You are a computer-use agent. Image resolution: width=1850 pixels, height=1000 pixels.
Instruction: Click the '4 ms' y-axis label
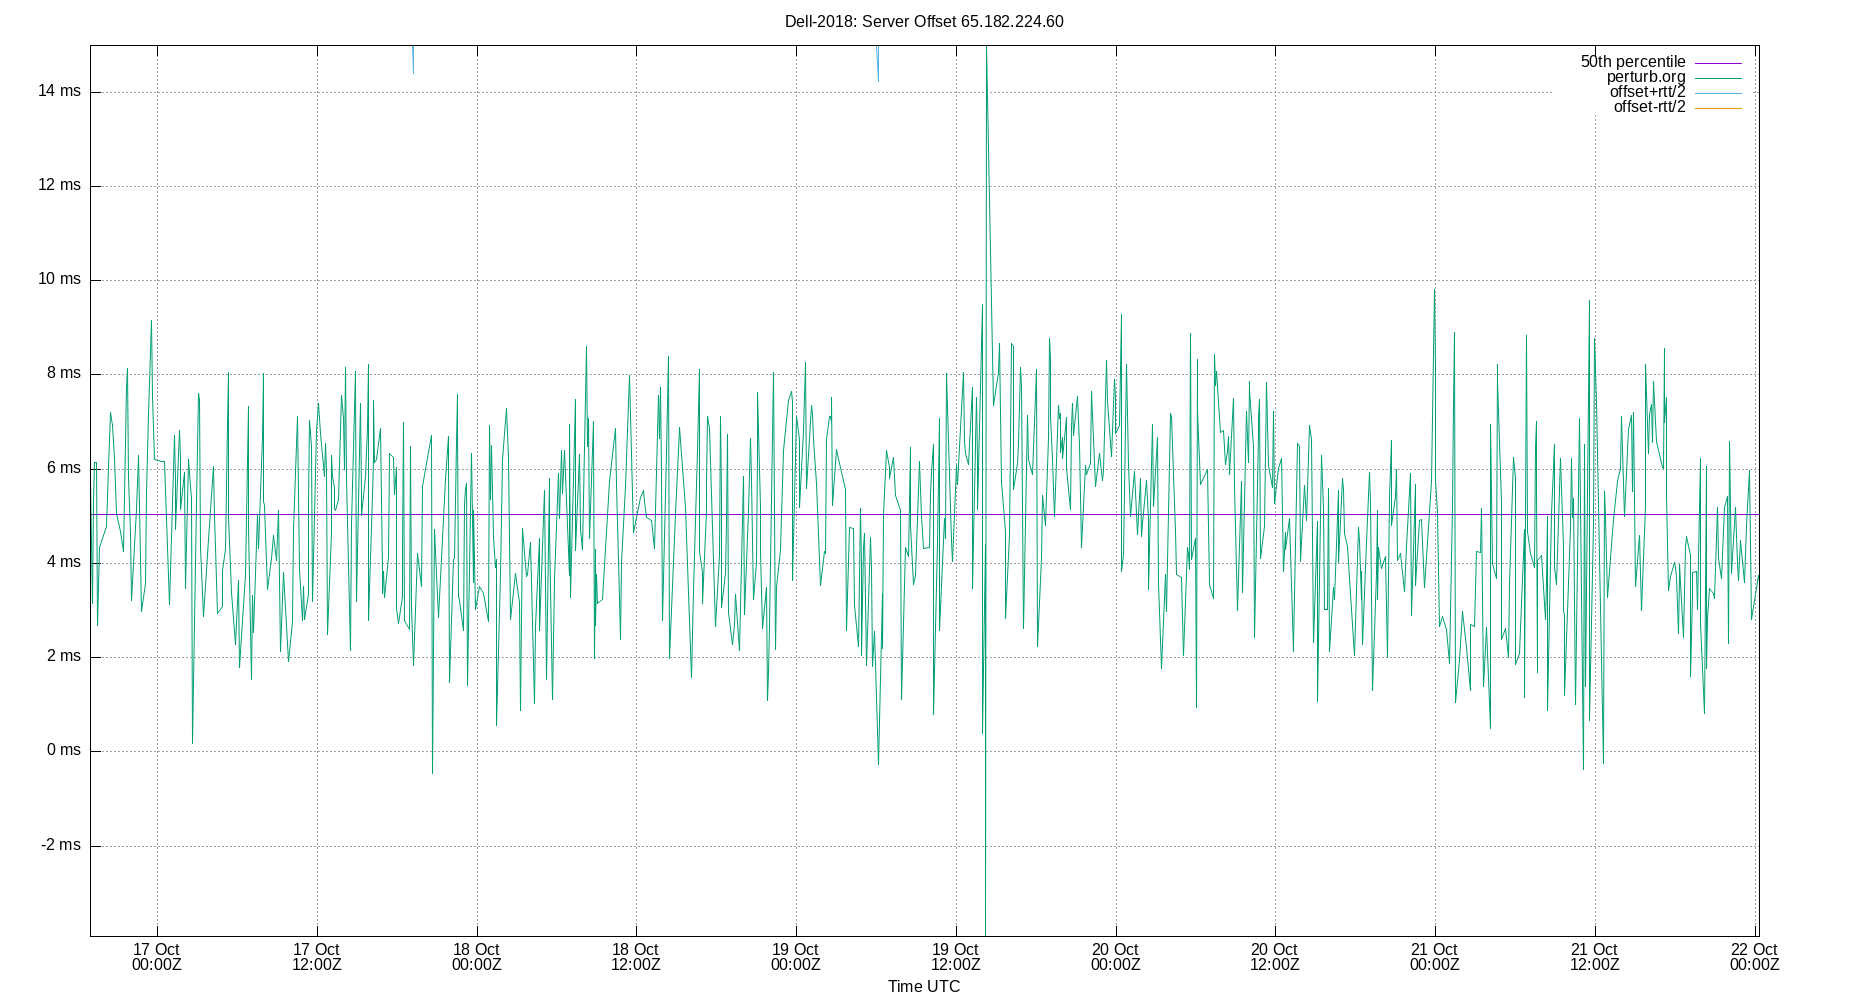pyautogui.click(x=64, y=562)
